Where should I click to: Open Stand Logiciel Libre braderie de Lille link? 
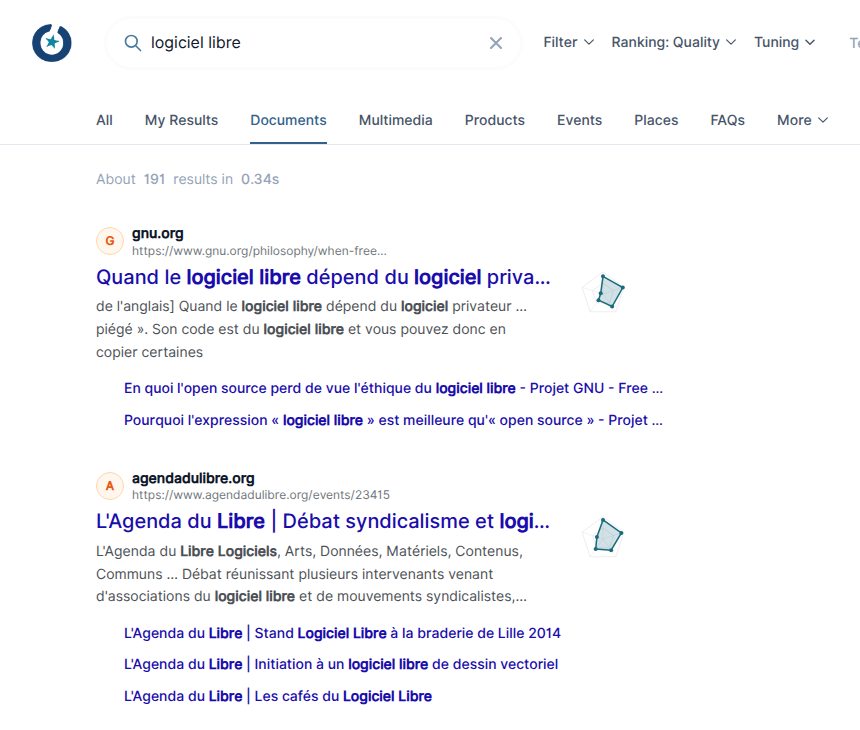pyautogui.click(x=342, y=633)
